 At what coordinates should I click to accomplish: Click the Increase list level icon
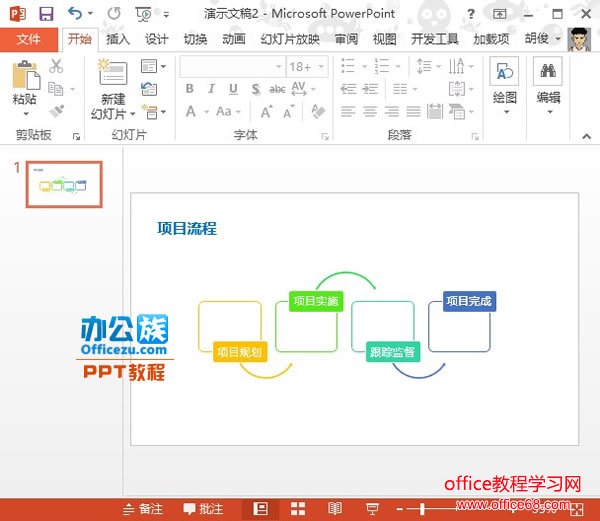pos(370,89)
